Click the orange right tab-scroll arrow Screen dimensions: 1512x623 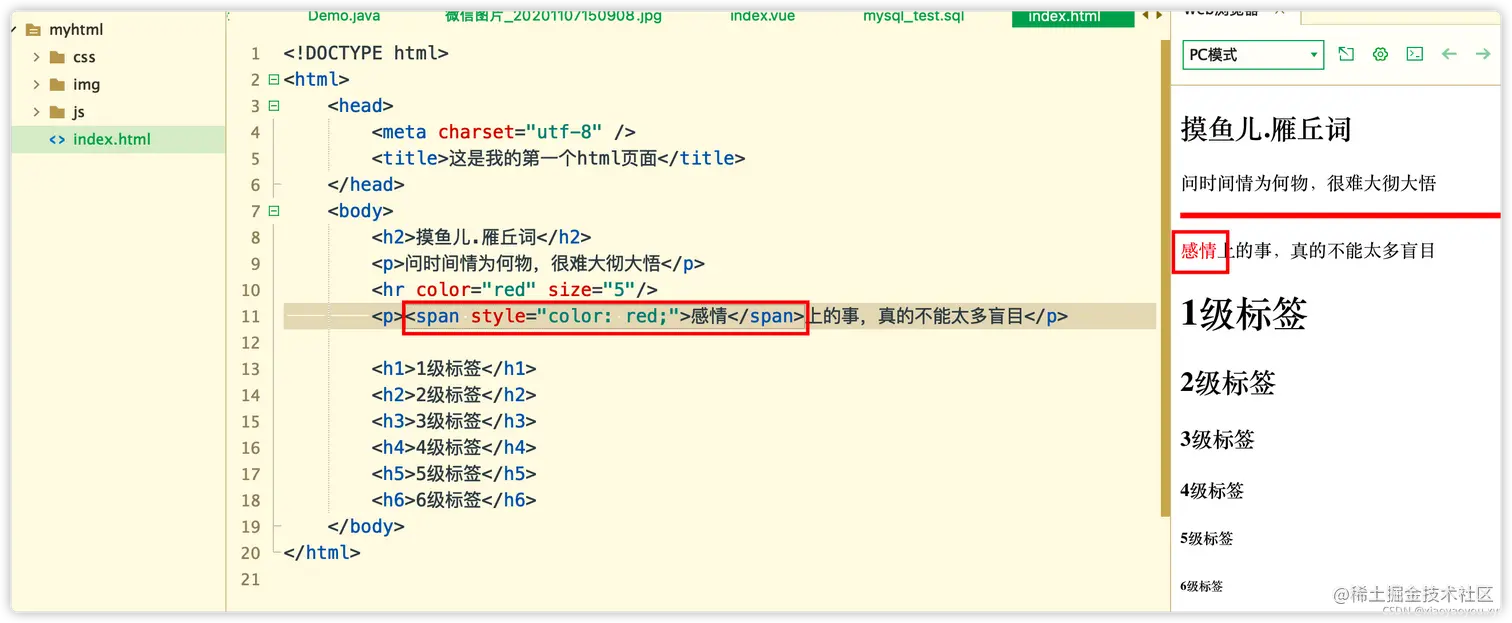pyautogui.click(x=1159, y=15)
